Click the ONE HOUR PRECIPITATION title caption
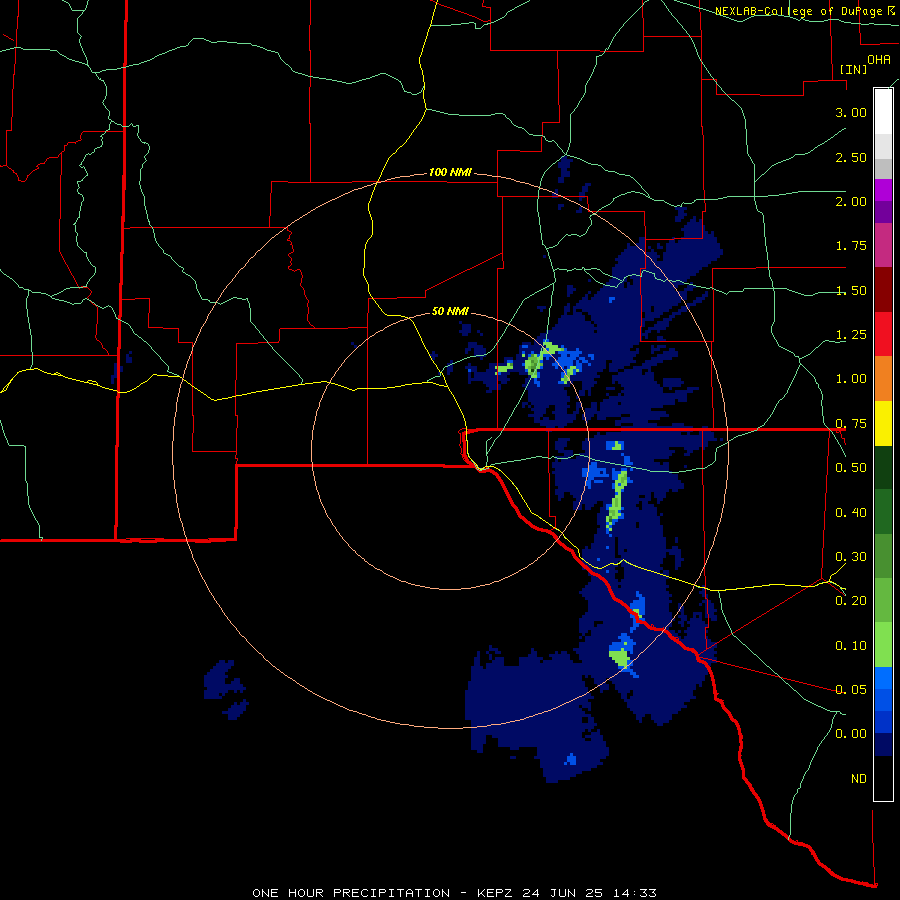The width and height of the screenshot is (900, 900). (454, 893)
